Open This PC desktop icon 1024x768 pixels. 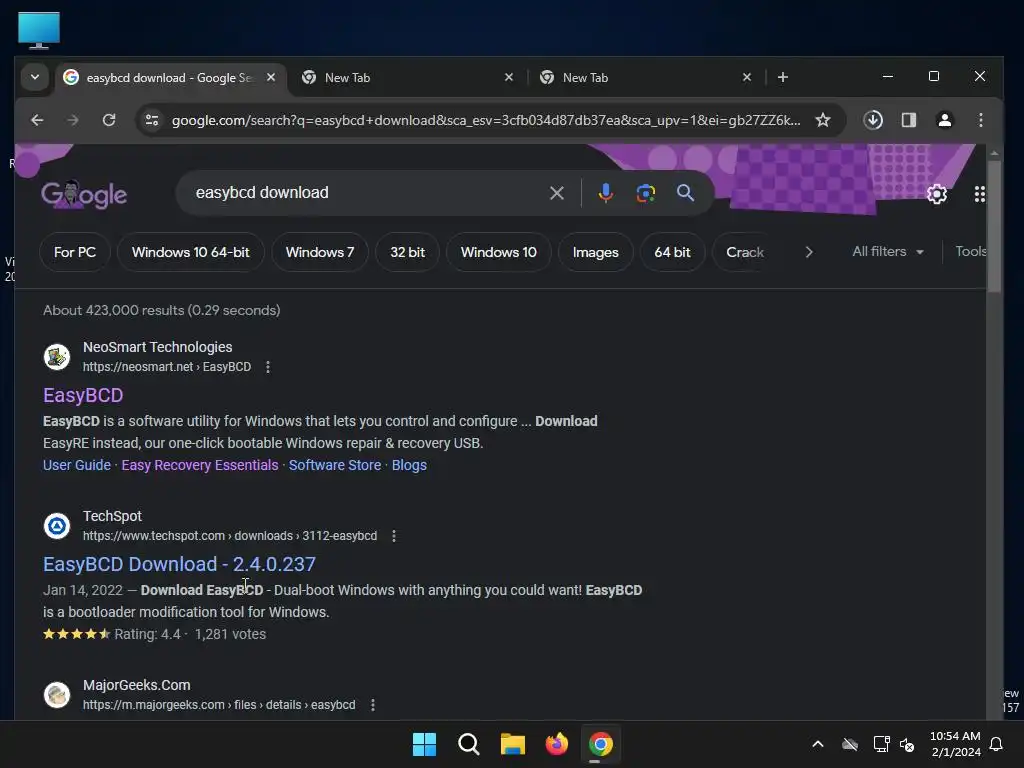pyautogui.click(x=39, y=30)
